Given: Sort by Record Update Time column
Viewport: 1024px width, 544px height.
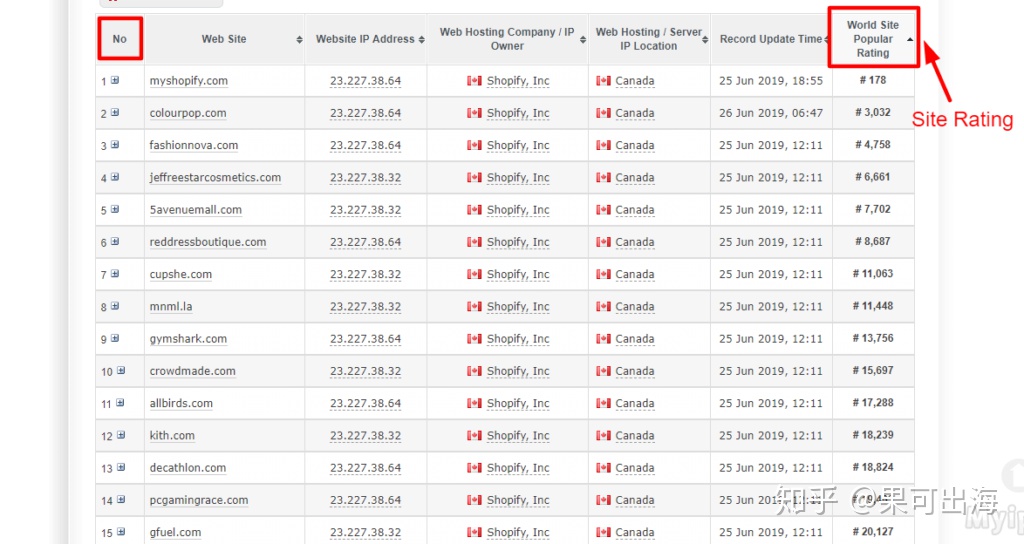Looking at the screenshot, I should click(x=827, y=39).
